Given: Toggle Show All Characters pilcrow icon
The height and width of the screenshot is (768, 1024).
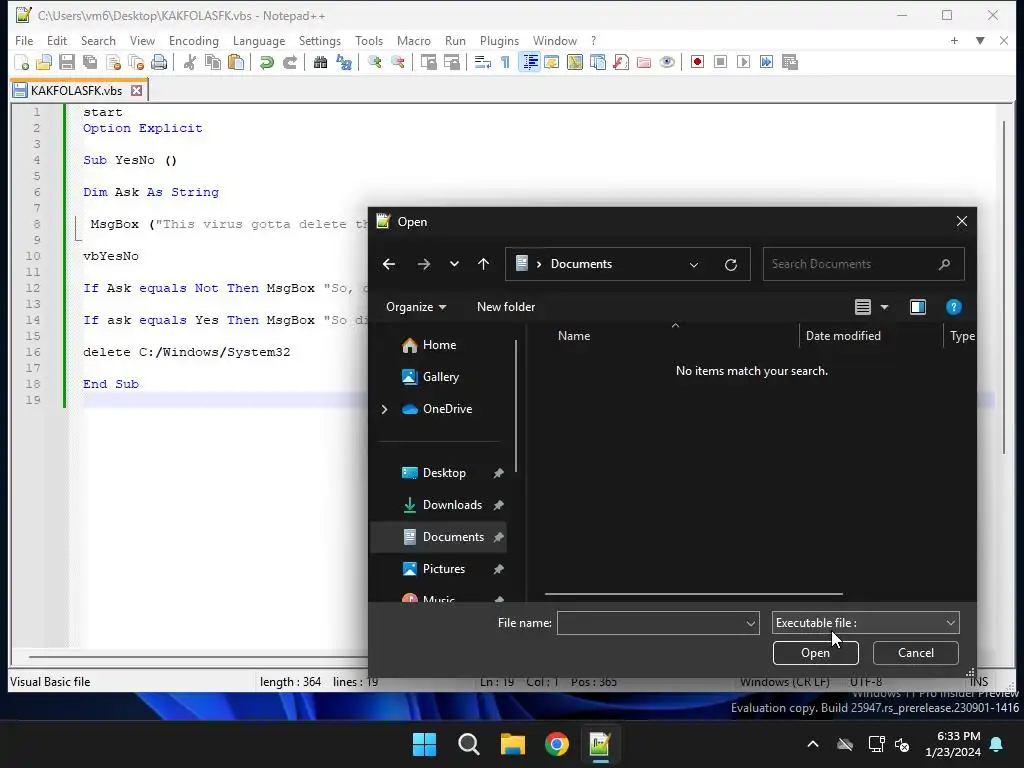Looking at the screenshot, I should point(505,62).
